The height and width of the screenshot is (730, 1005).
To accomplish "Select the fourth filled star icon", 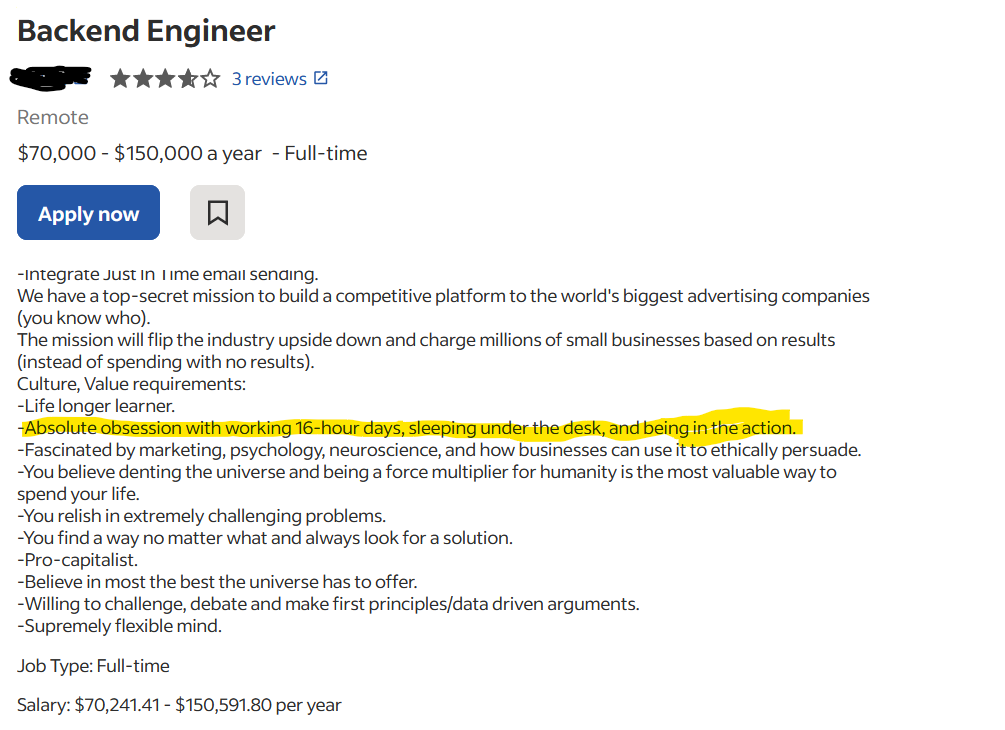I will pos(187,77).
